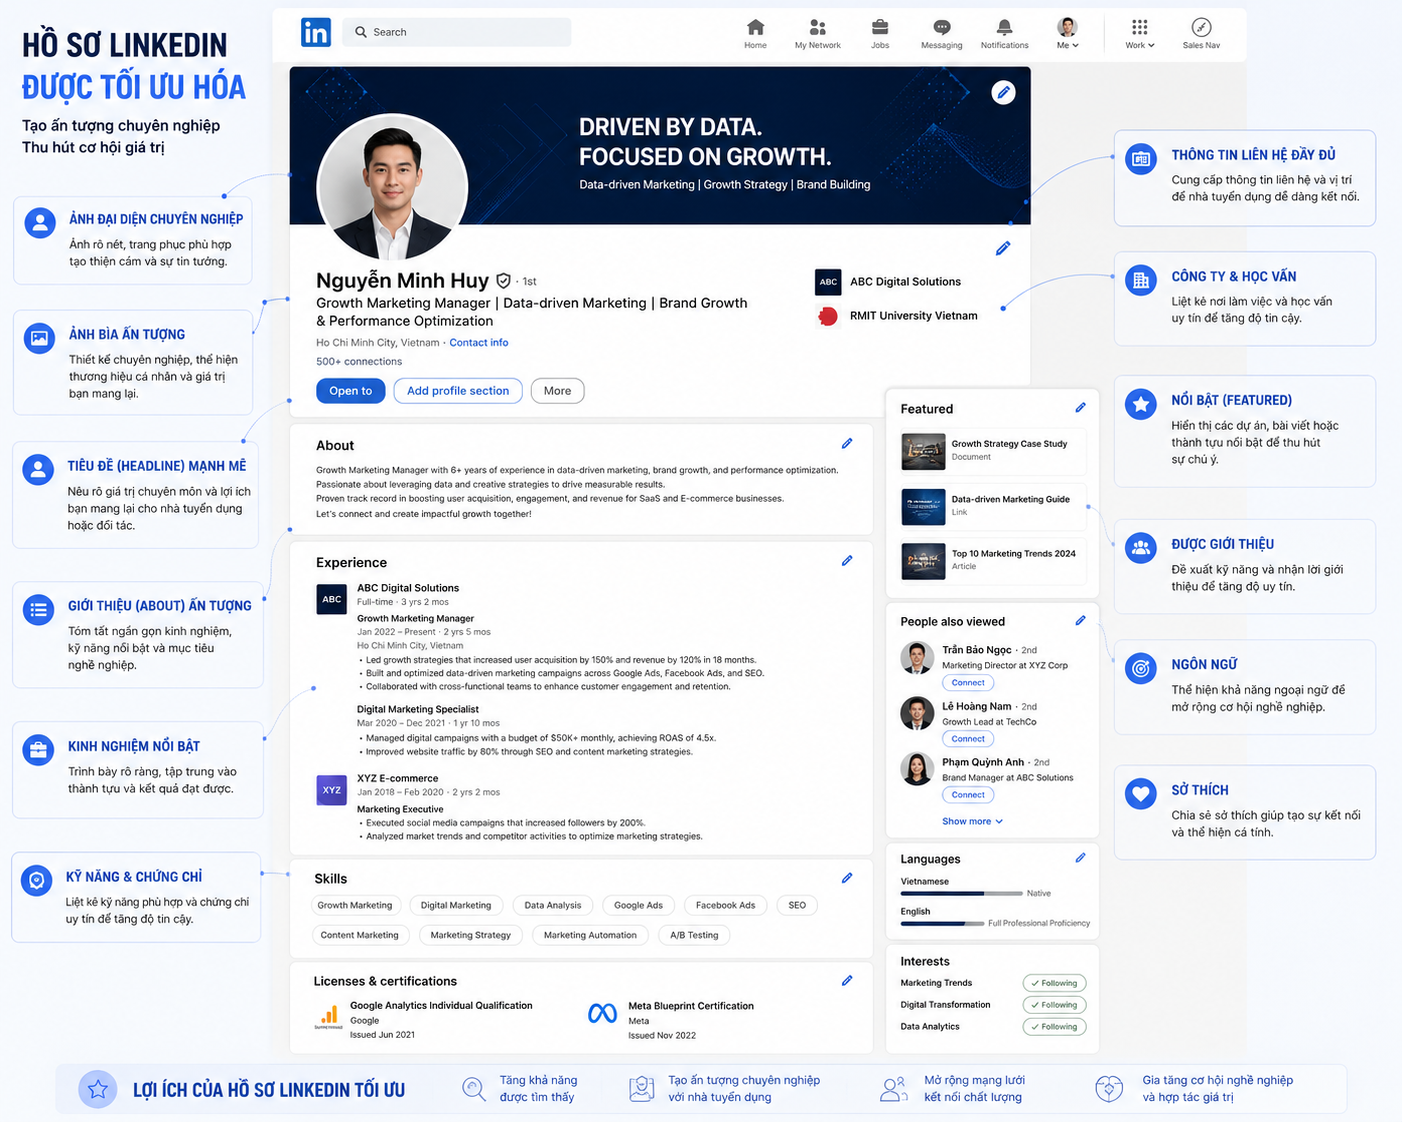Connect with Lê Hoàng Nam

click(x=968, y=739)
